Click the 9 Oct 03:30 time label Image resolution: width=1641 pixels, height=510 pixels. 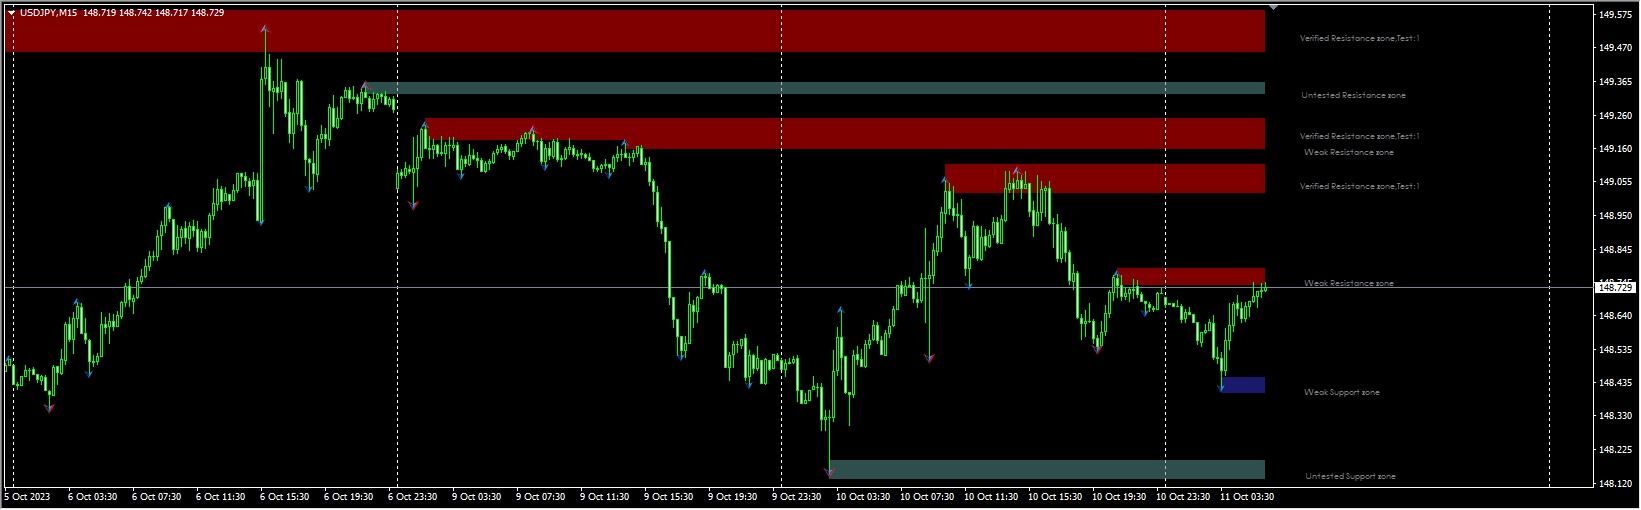point(476,496)
